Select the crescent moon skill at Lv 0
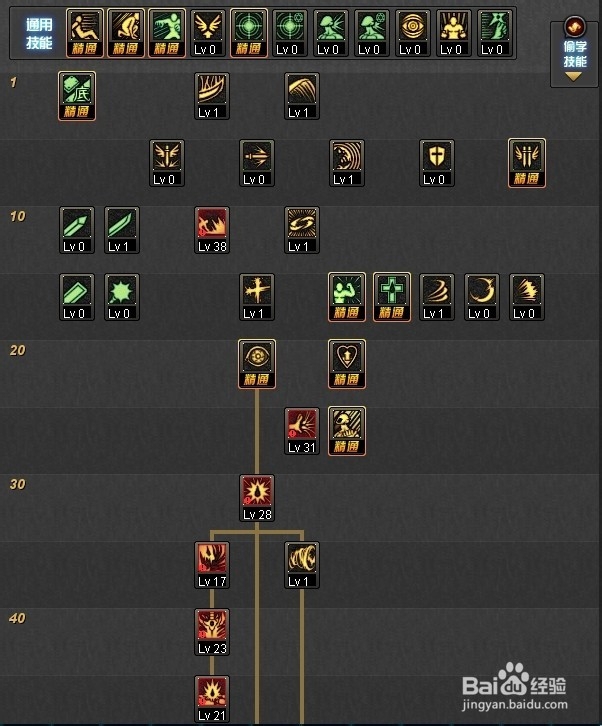The height and width of the screenshot is (726, 602). coord(482,297)
